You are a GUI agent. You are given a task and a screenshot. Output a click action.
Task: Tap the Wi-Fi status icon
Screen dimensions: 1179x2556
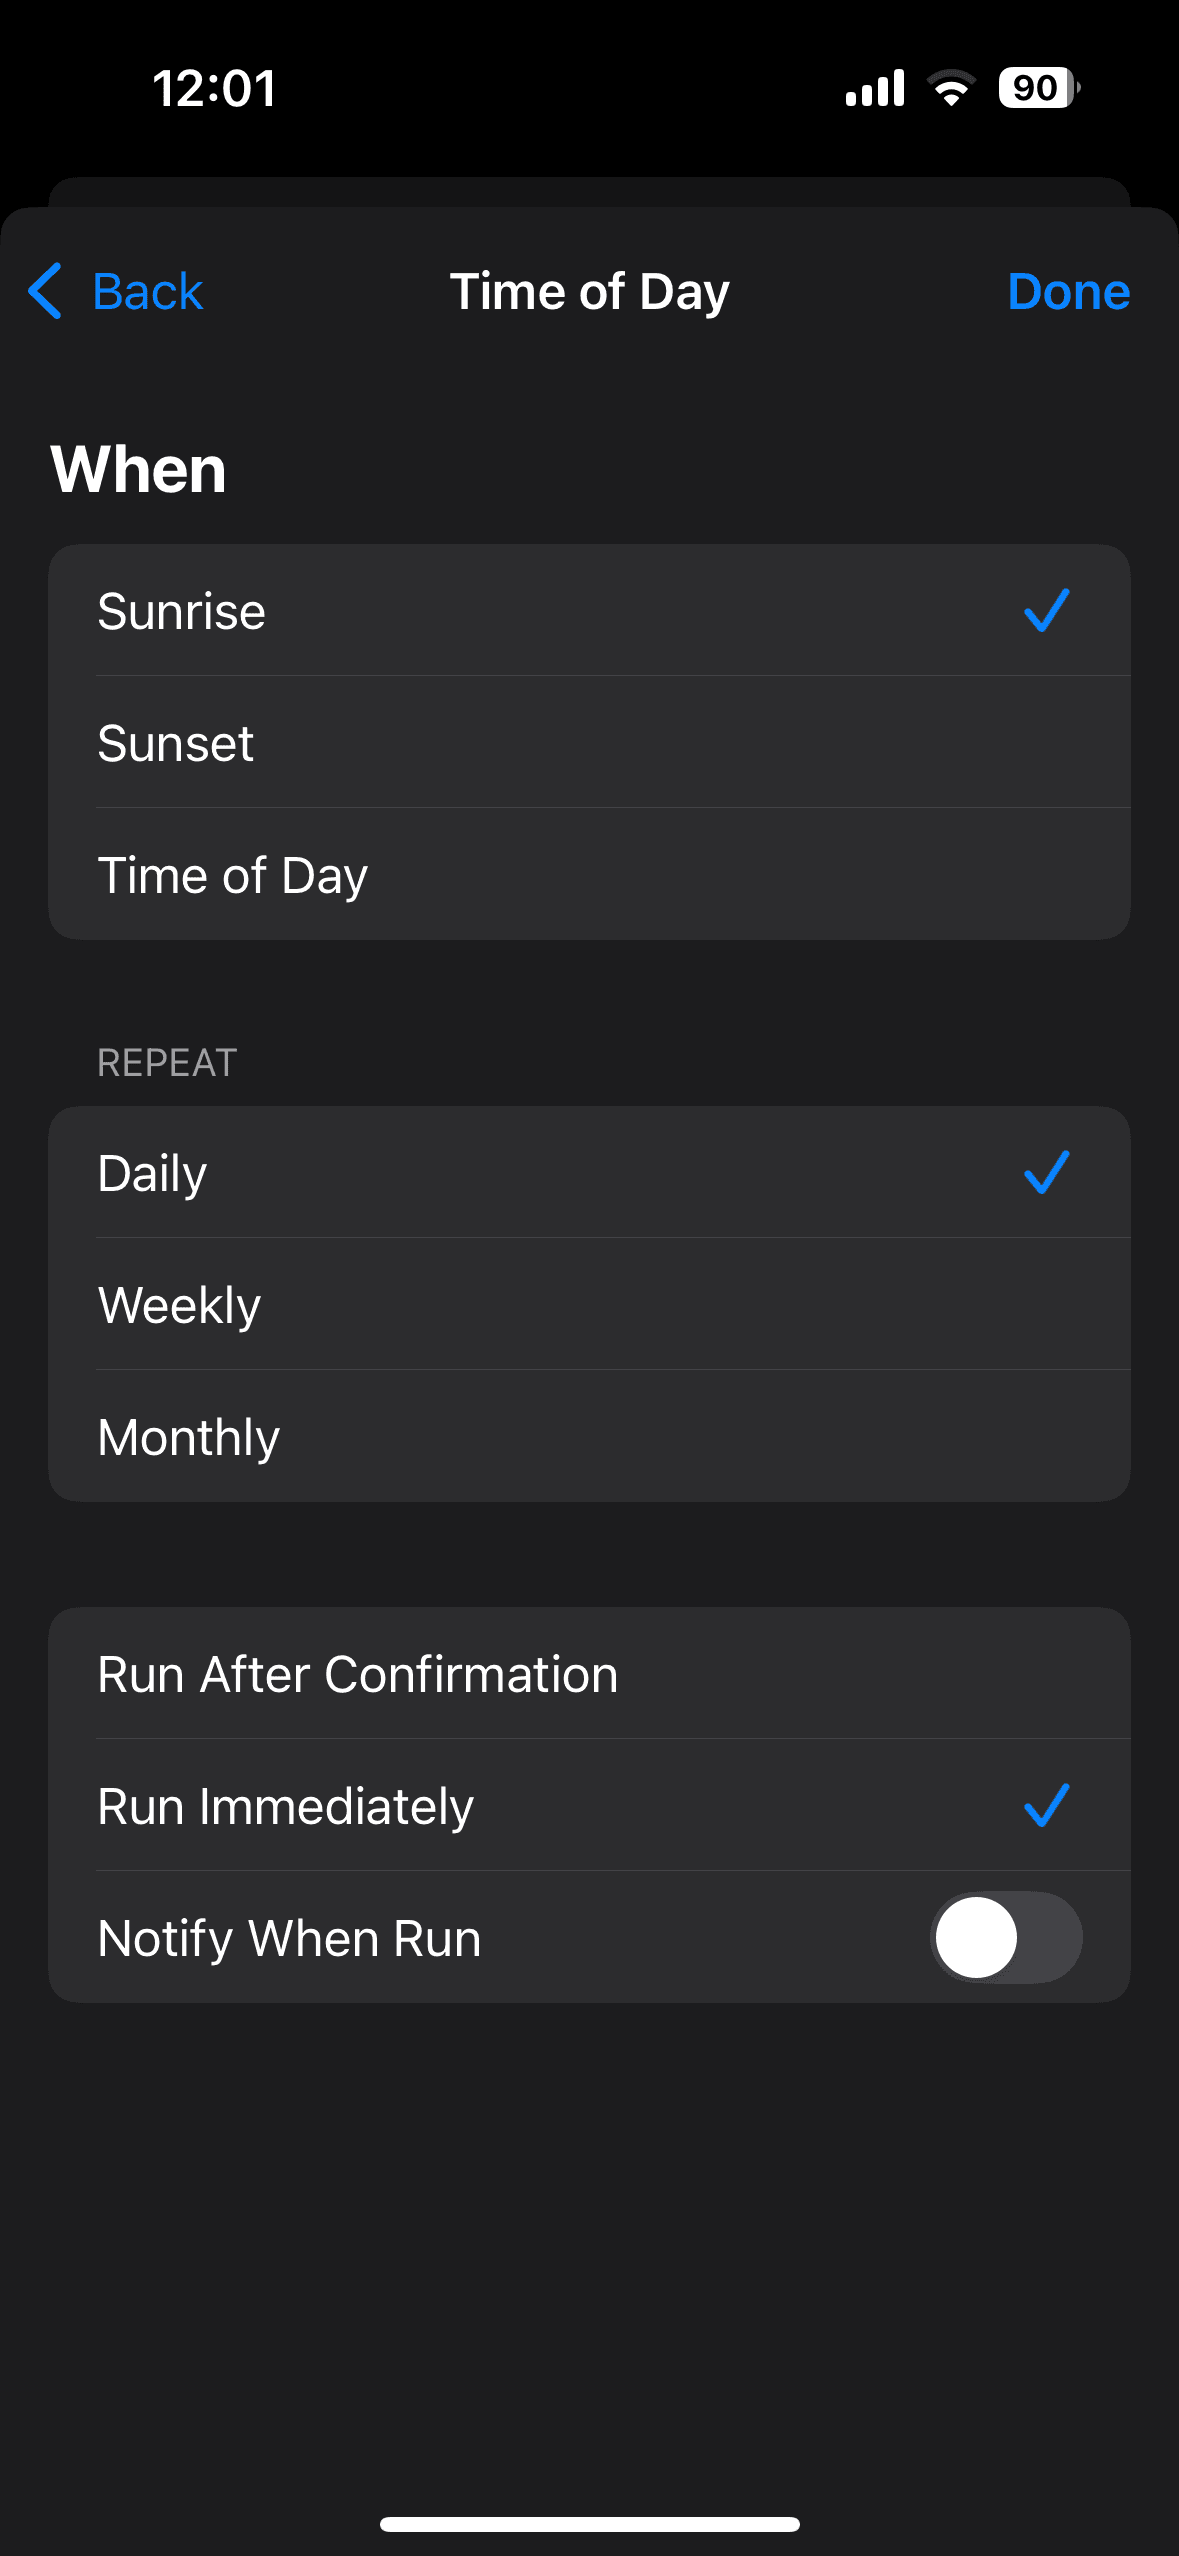(x=951, y=88)
